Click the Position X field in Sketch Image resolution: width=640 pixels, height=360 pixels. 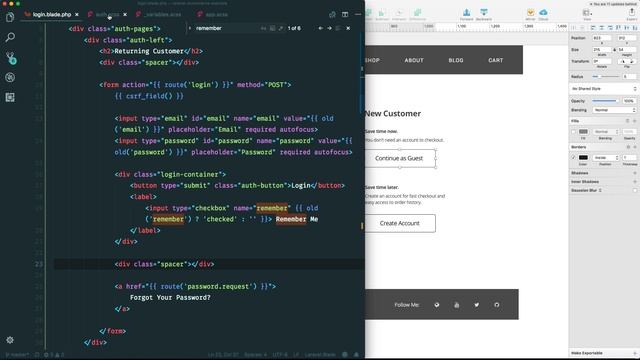pos(602,38)
